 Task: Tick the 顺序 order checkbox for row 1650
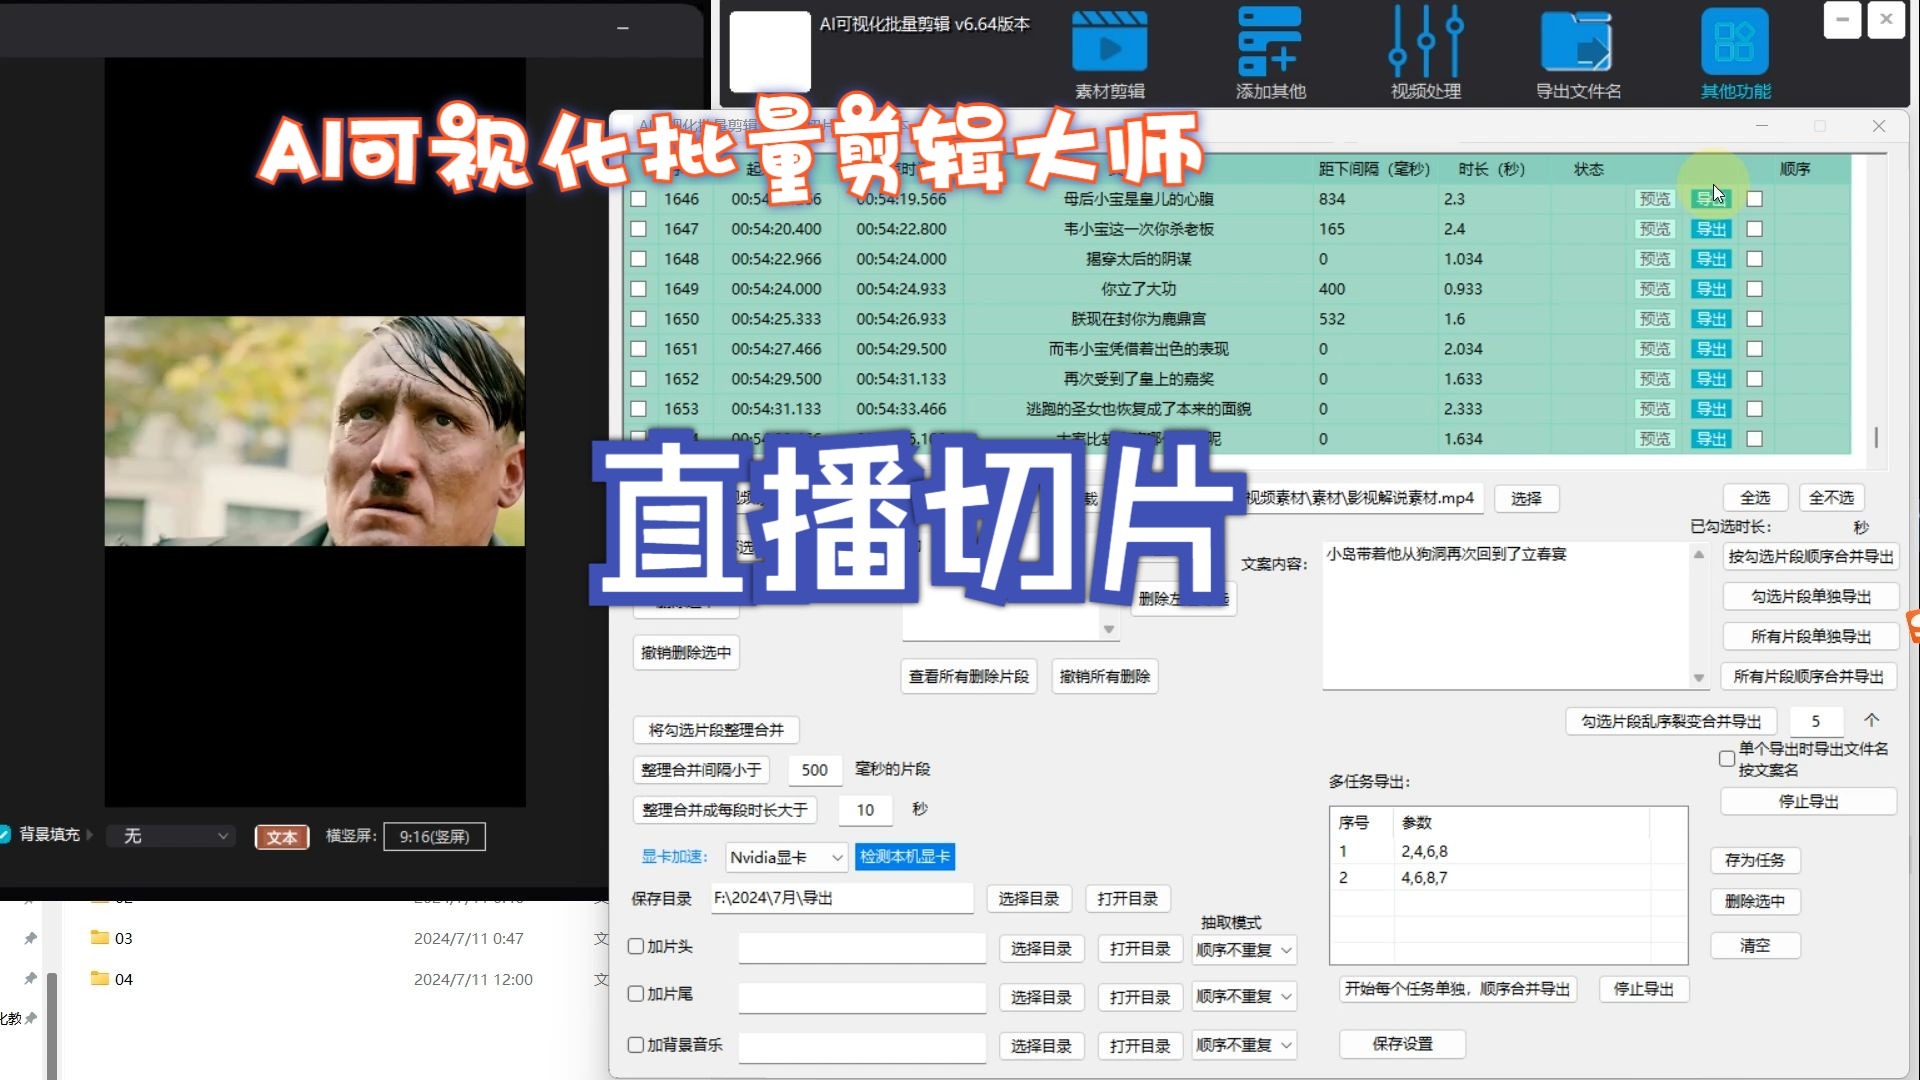[1754, 319]
